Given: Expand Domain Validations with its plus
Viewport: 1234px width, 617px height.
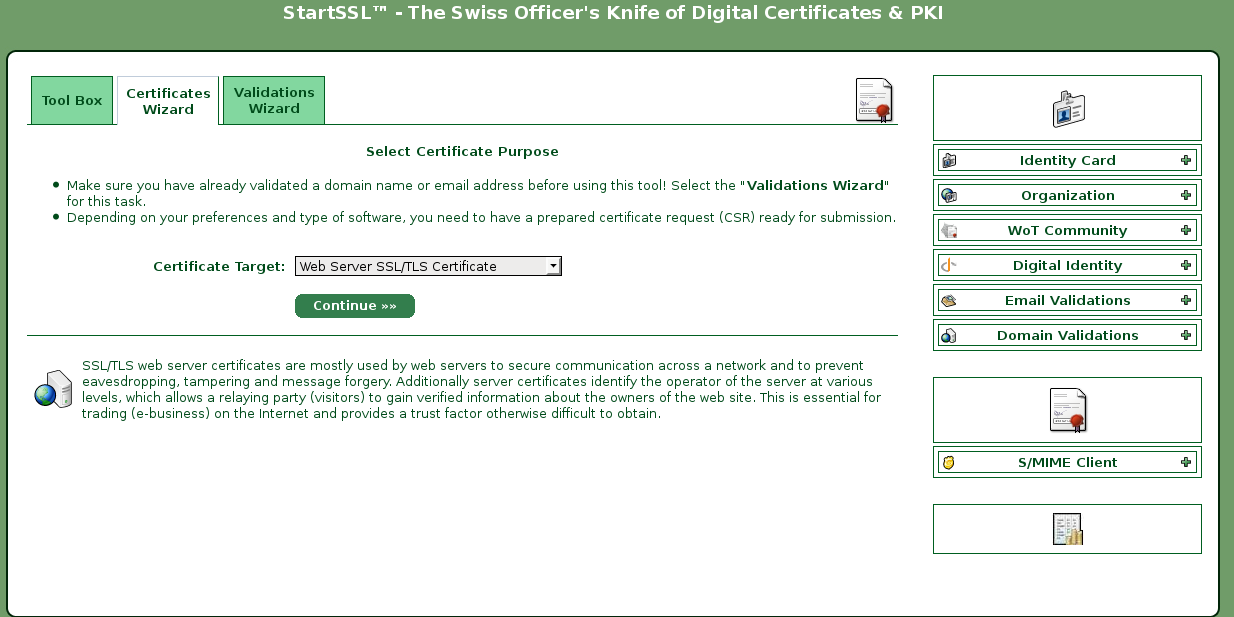Looking at the screenshot, I should pyautogui.click(x=1186, y=335).
